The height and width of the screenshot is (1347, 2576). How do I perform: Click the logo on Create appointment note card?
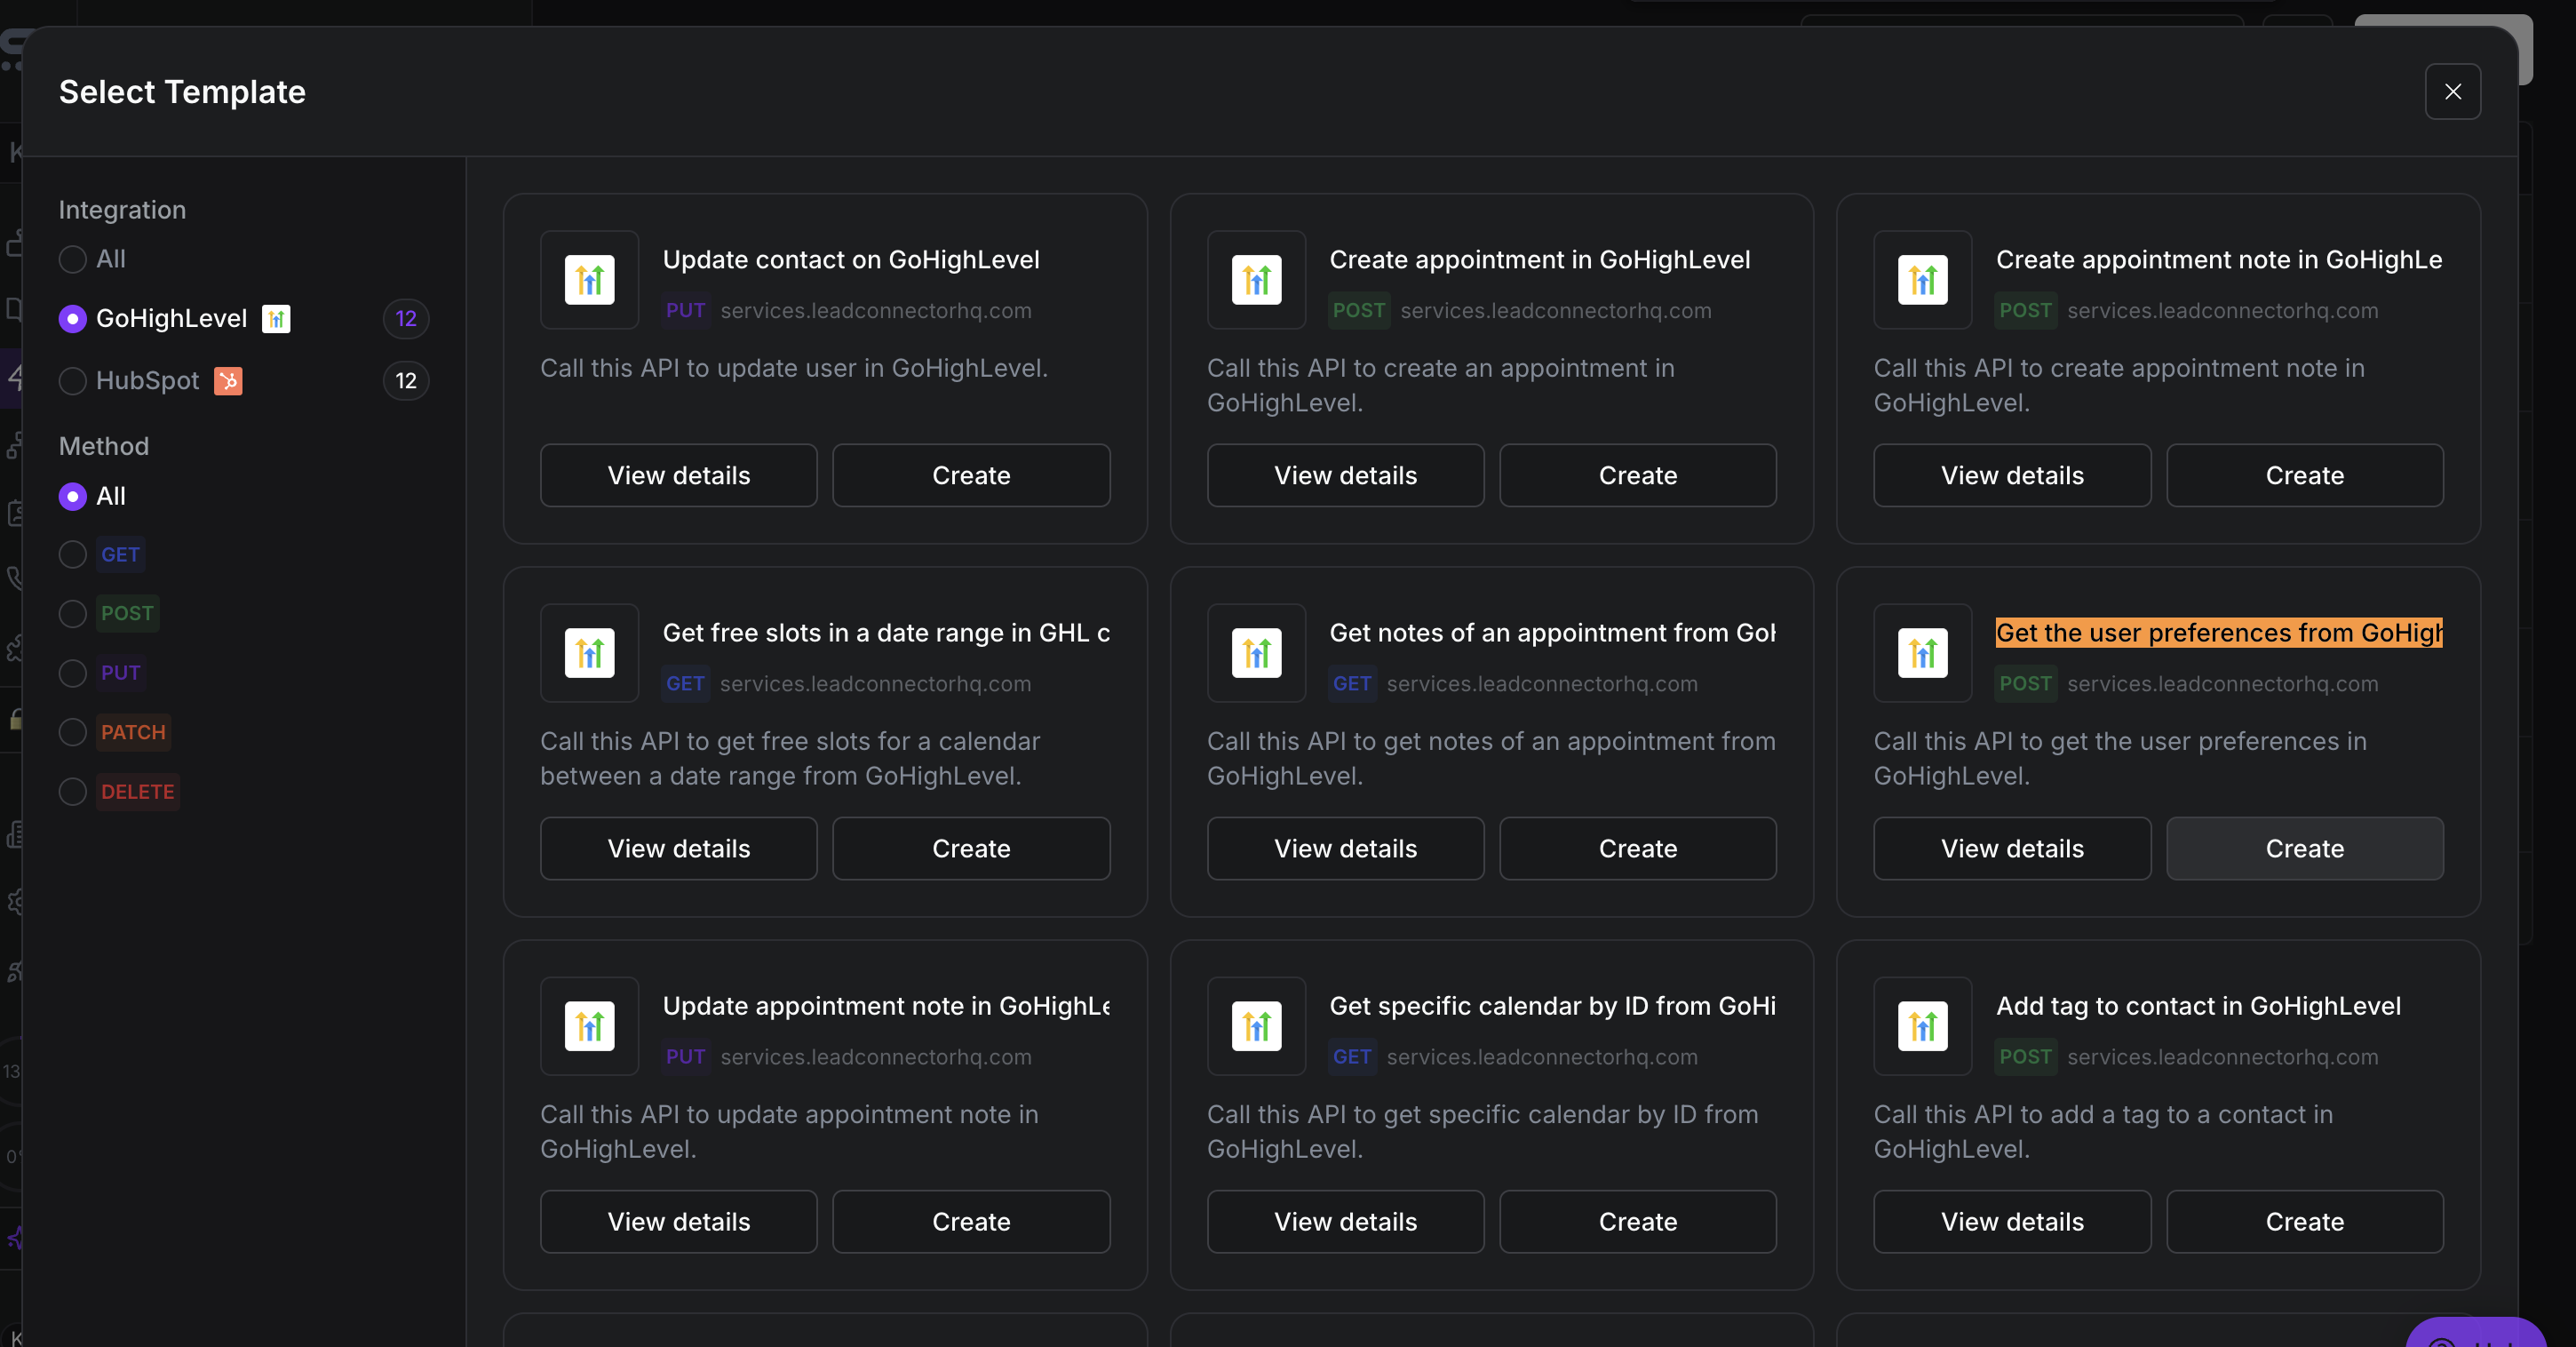[x=1922, y=280]
